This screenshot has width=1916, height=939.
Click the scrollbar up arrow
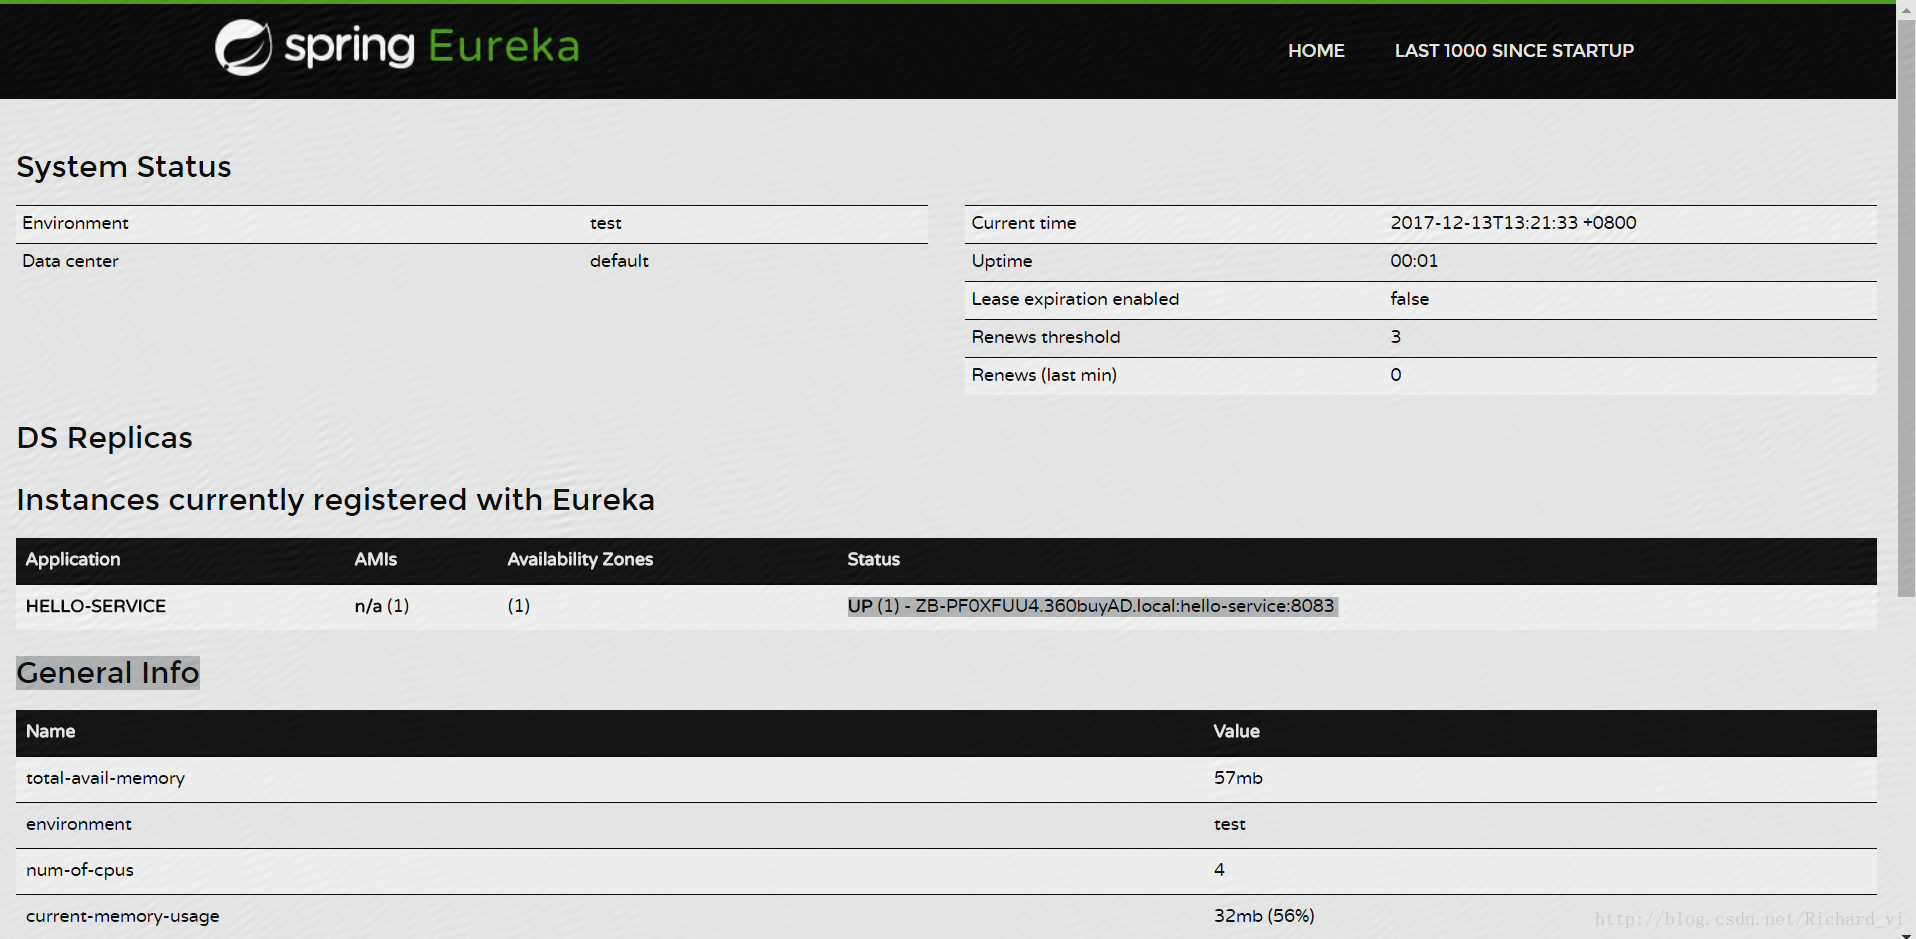[x=1906, y=8]
